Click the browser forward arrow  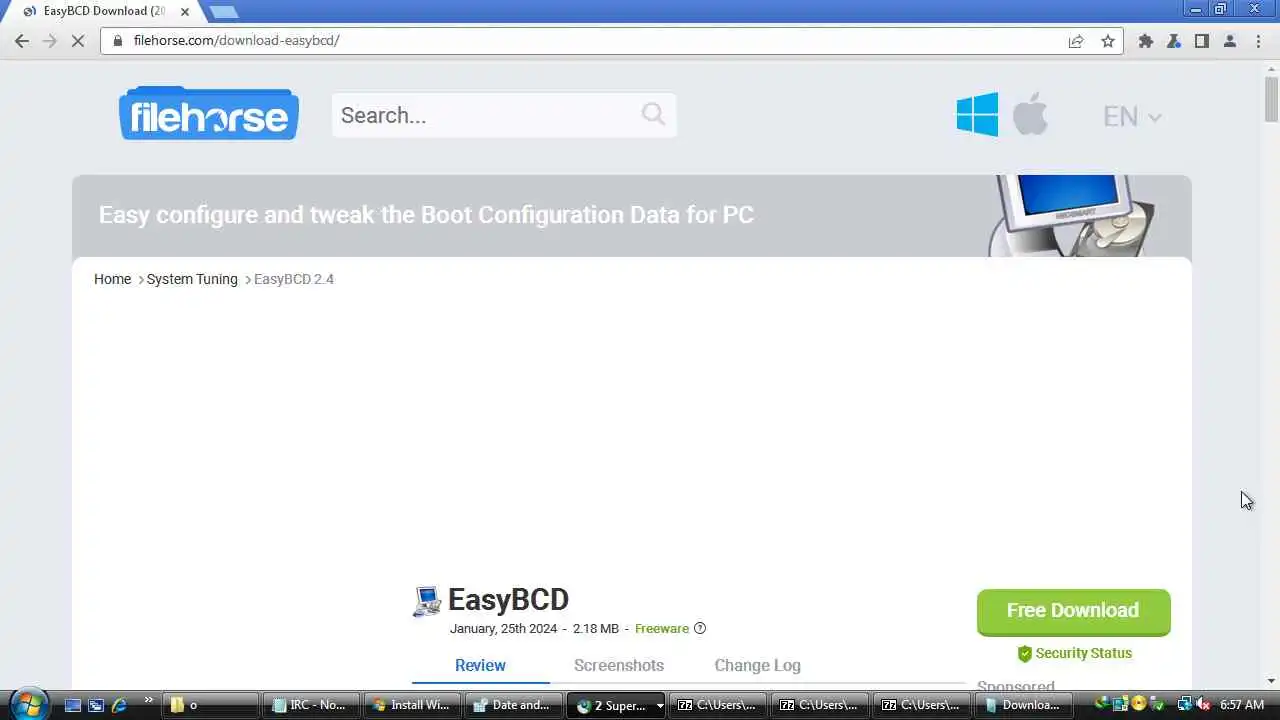pos(50,41)
